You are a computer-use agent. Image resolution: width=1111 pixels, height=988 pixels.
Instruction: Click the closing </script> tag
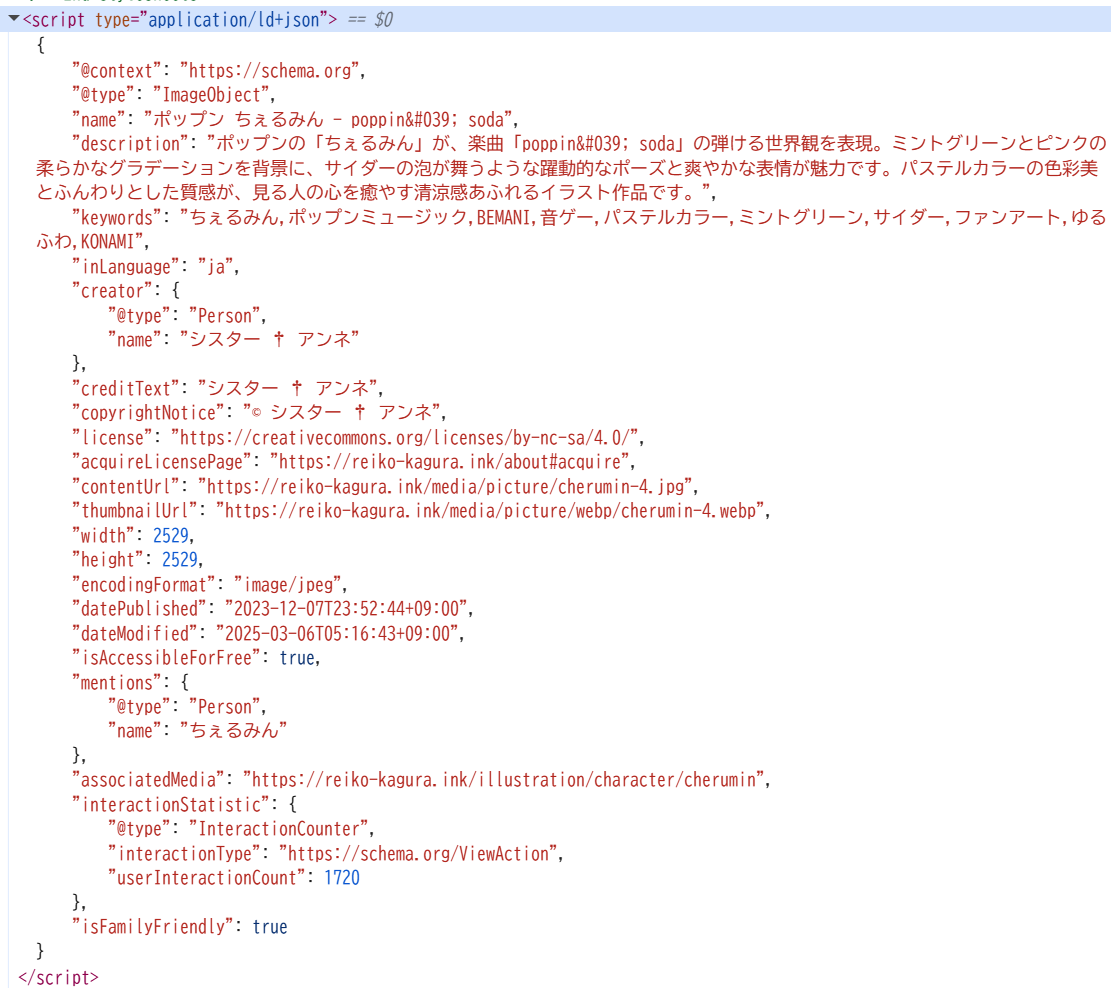58,977
